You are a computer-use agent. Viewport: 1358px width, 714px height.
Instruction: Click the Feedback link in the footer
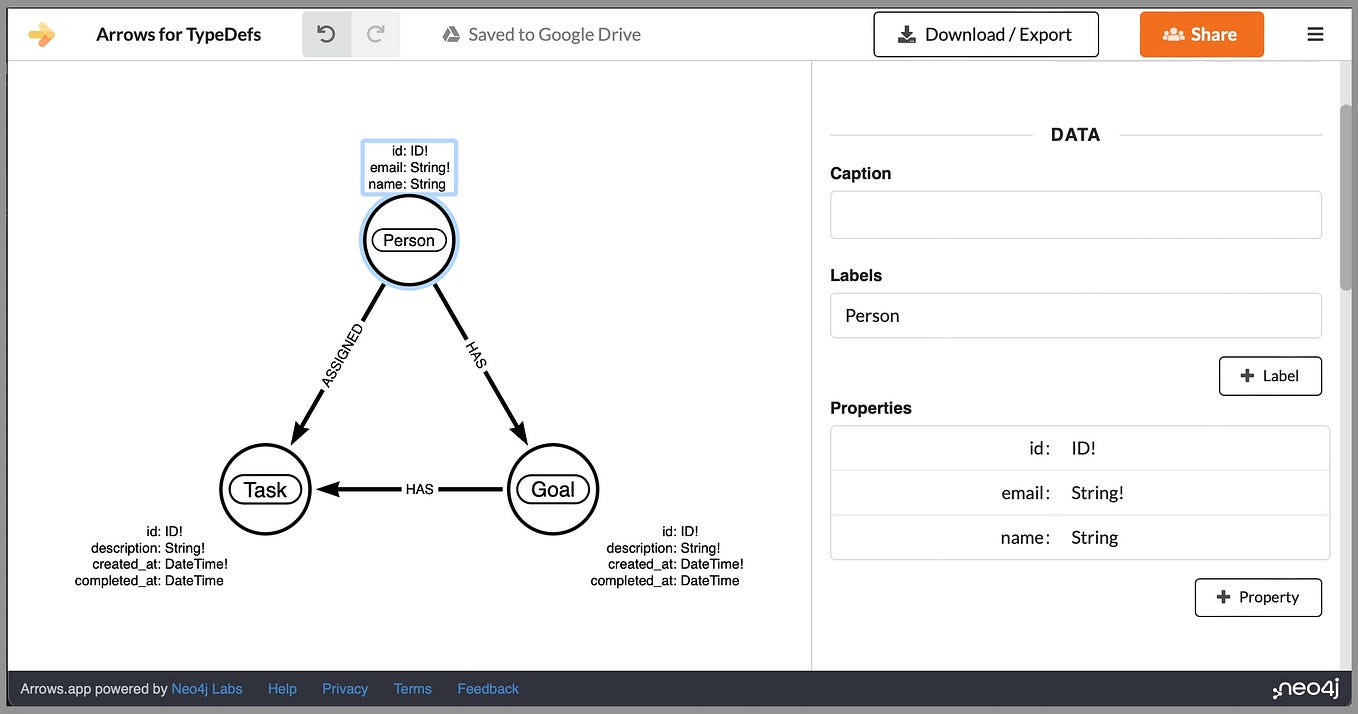[488, 688]
